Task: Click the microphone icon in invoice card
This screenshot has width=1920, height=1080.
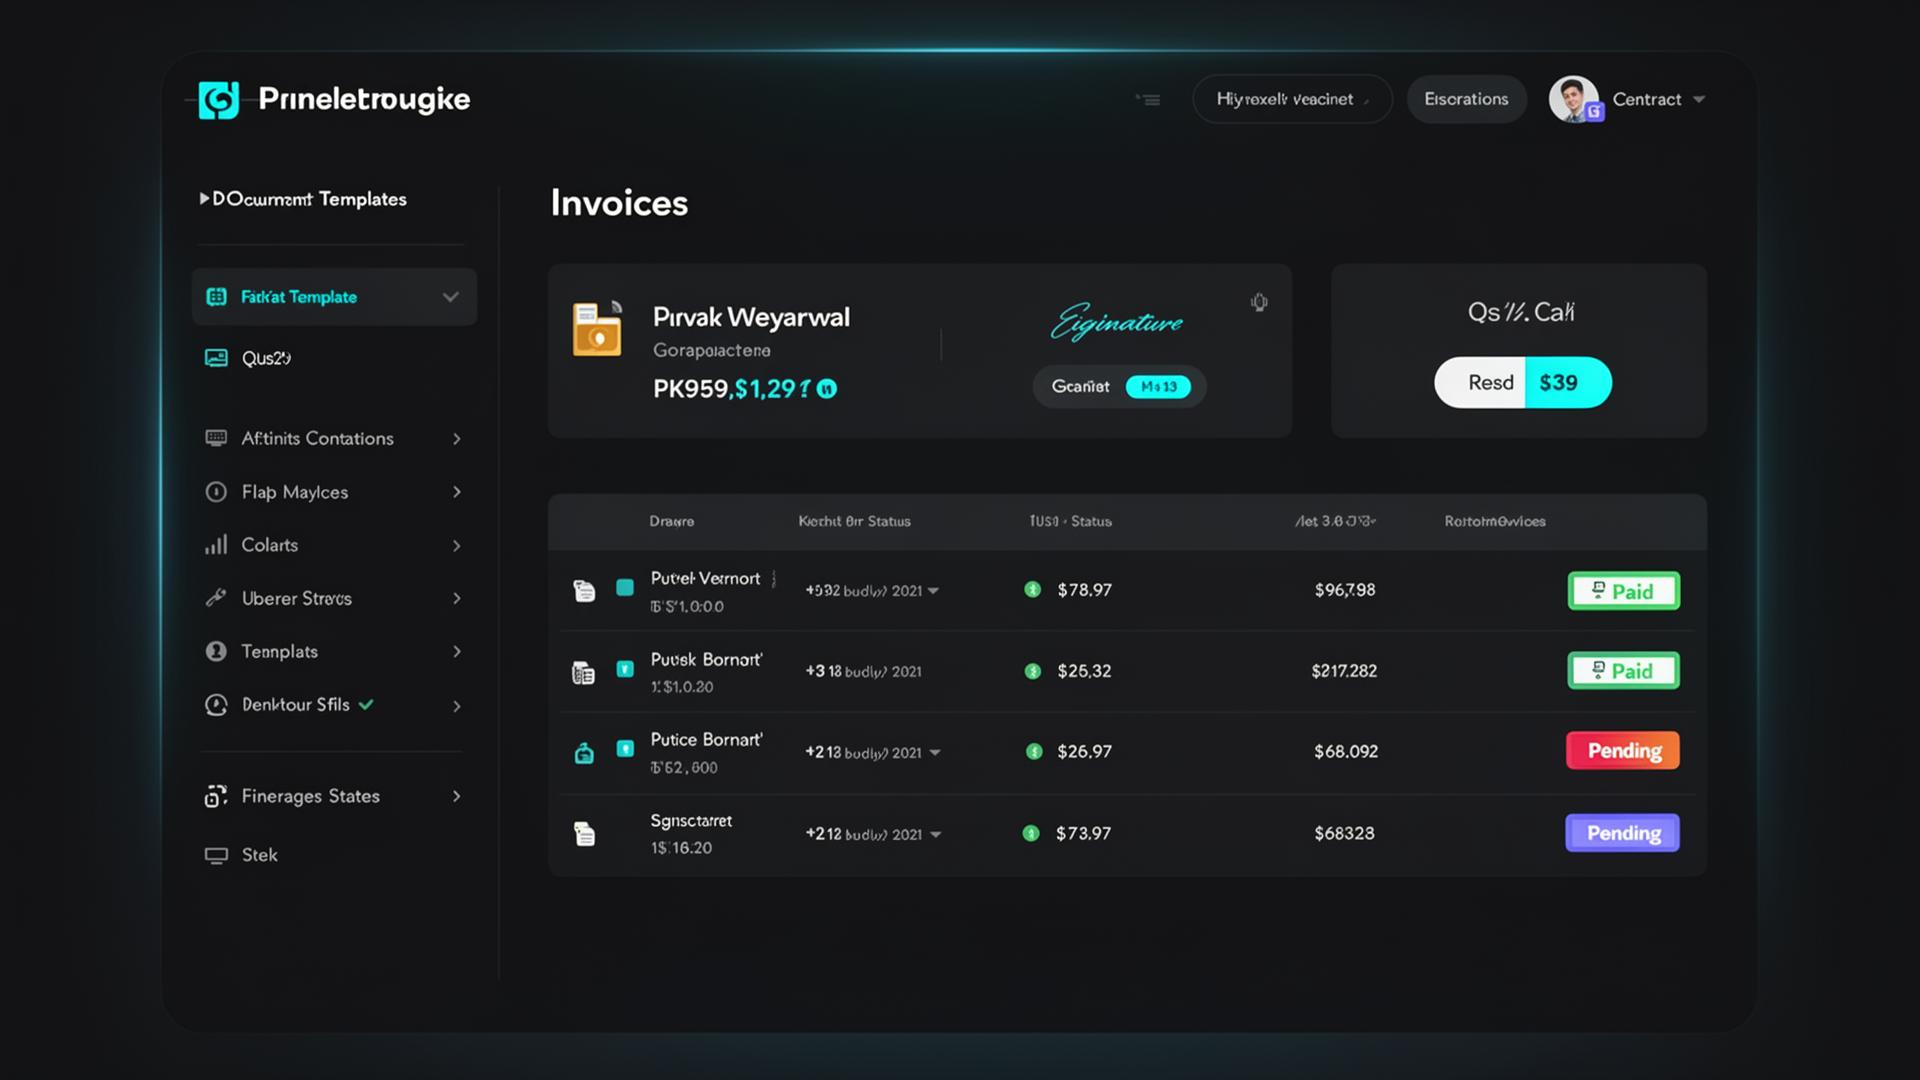Action: 1259,302
